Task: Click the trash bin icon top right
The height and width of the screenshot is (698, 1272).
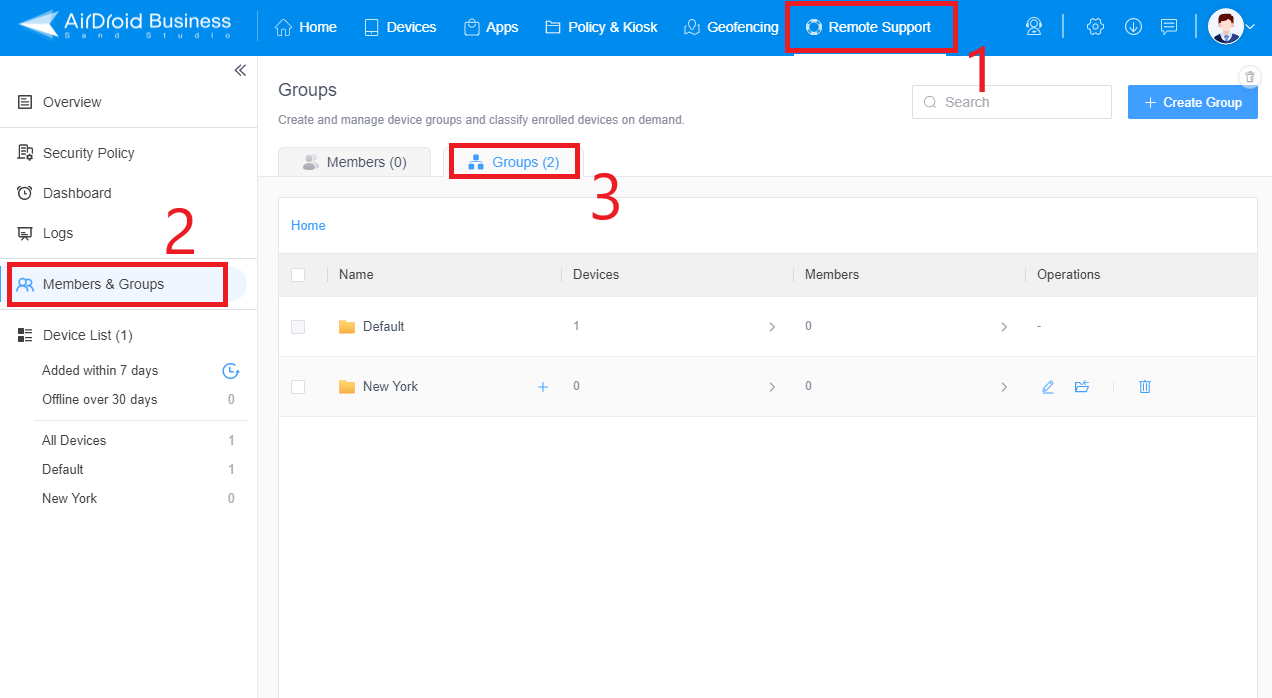Action: (1250, 77)
